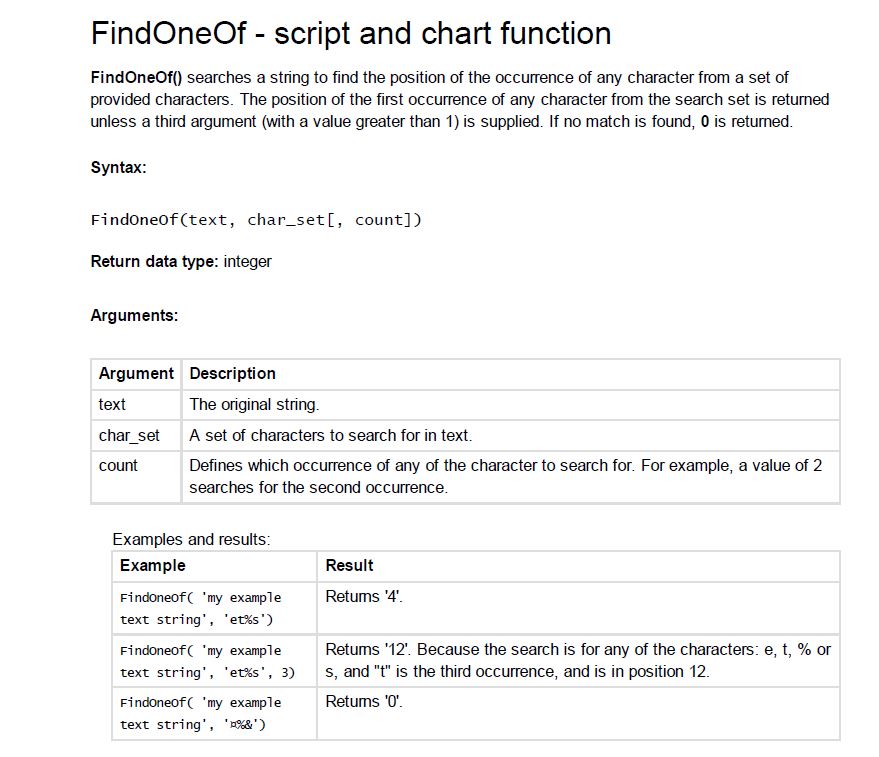This screenshot has height=757, width=879.
Task: Click the Result column header
Action: 349,565
